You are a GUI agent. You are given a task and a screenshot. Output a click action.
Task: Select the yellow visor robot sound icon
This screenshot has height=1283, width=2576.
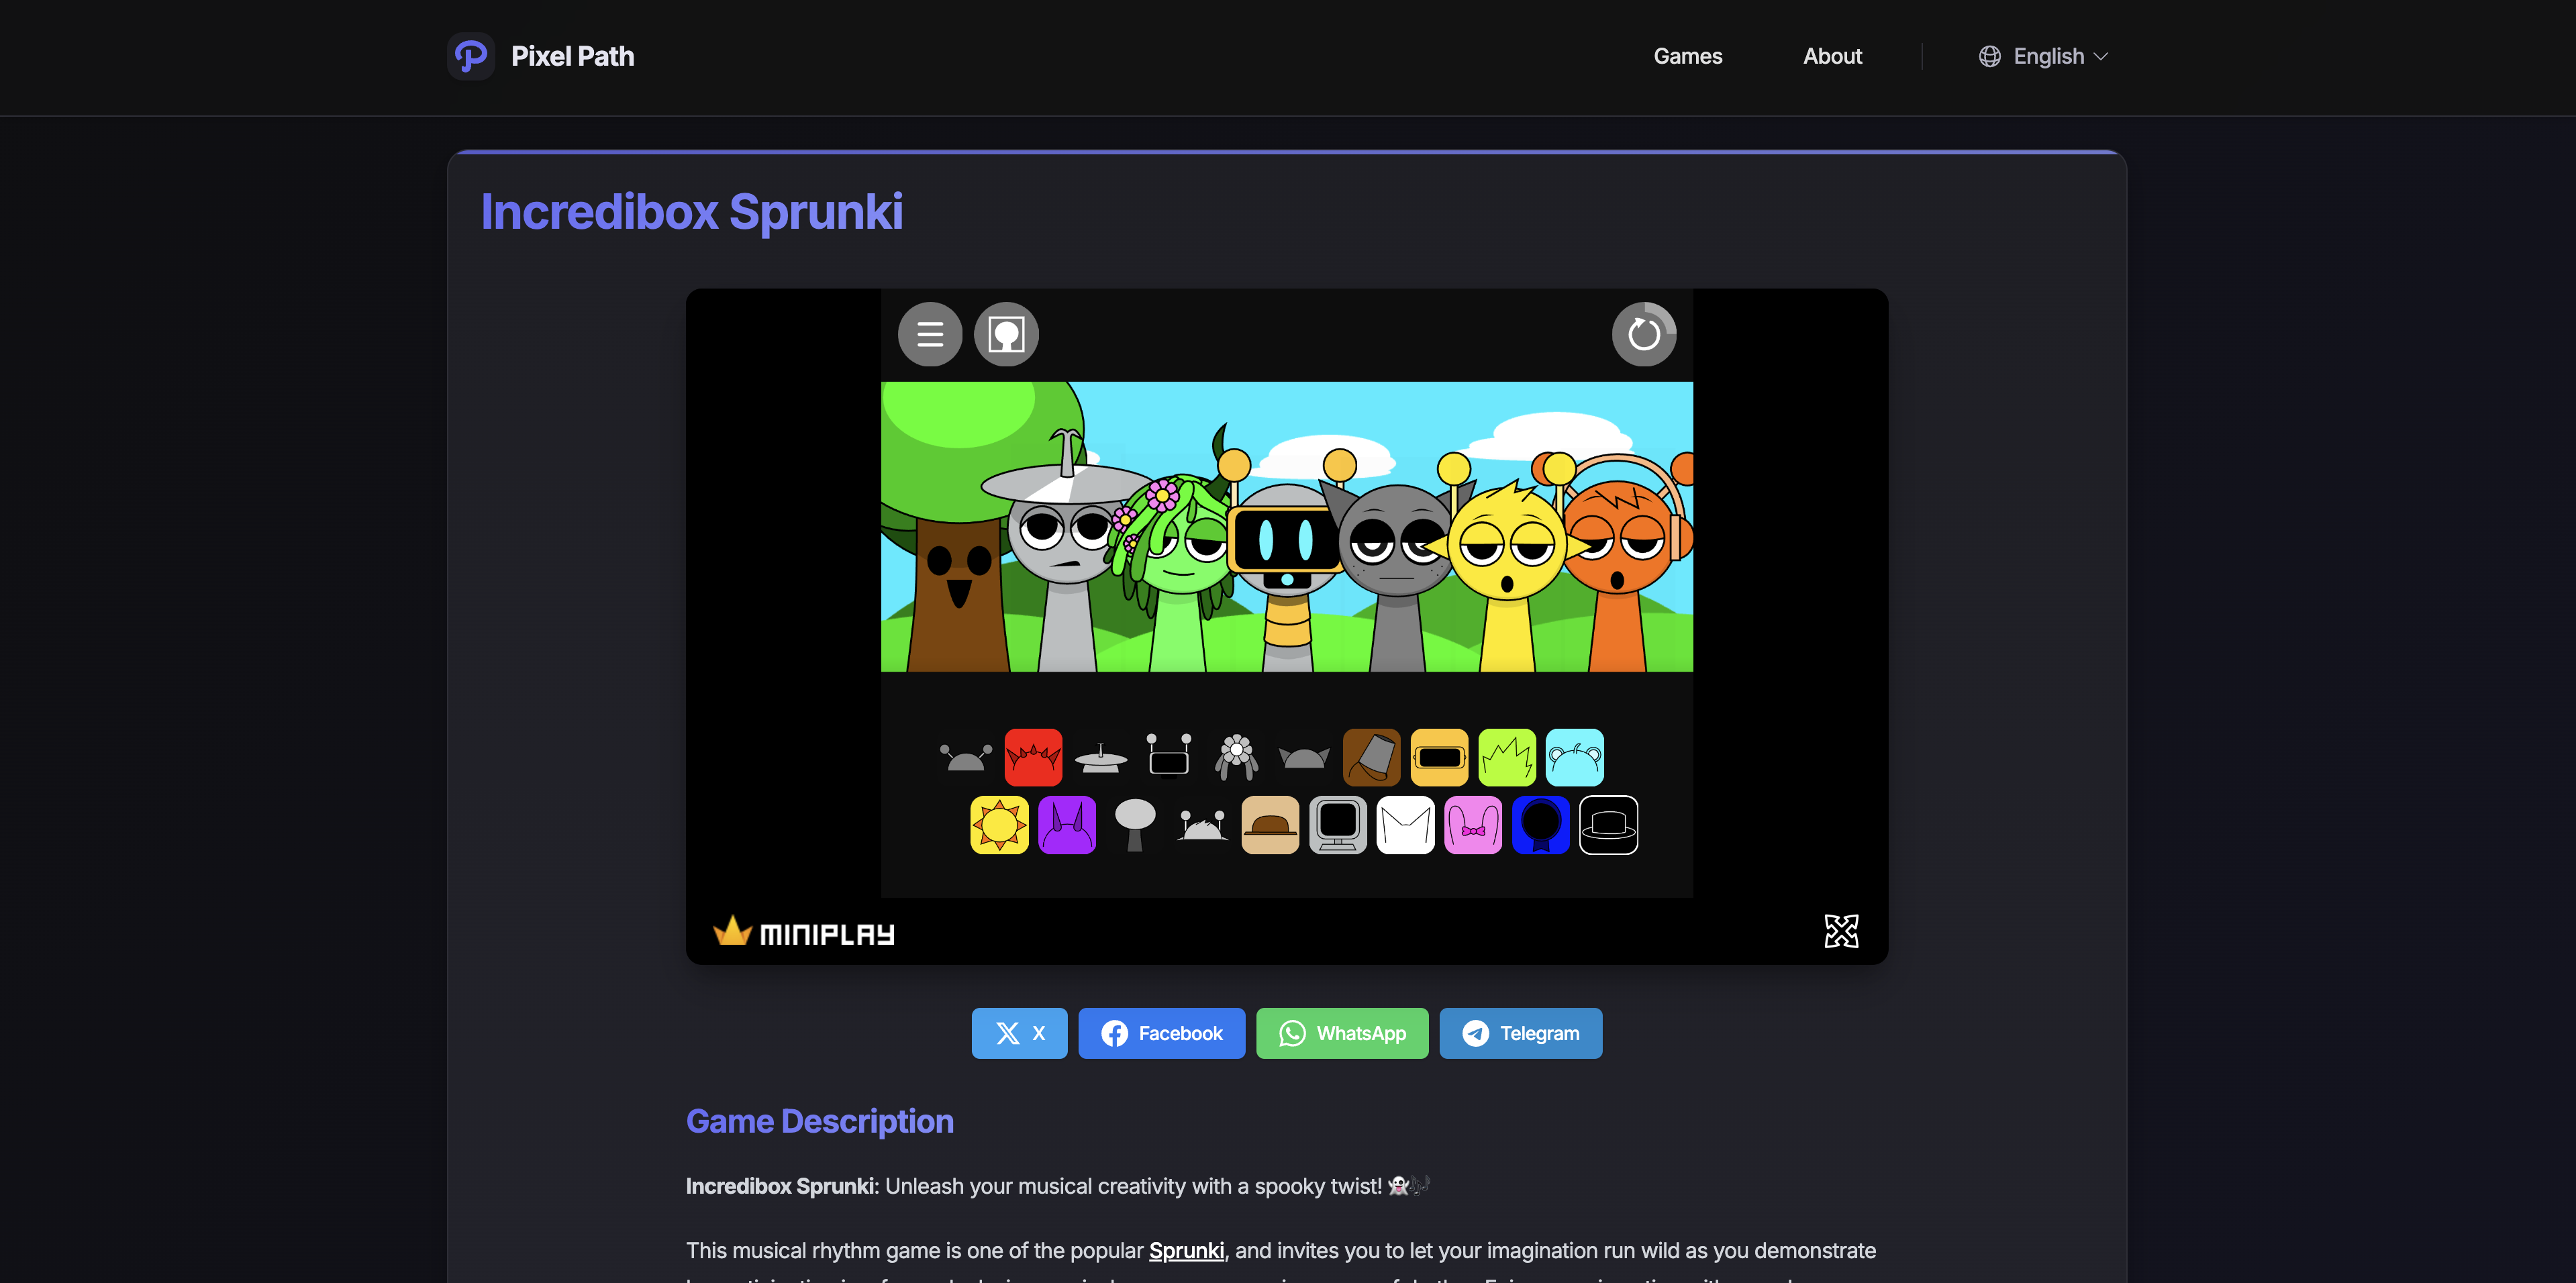[1440, 757]
